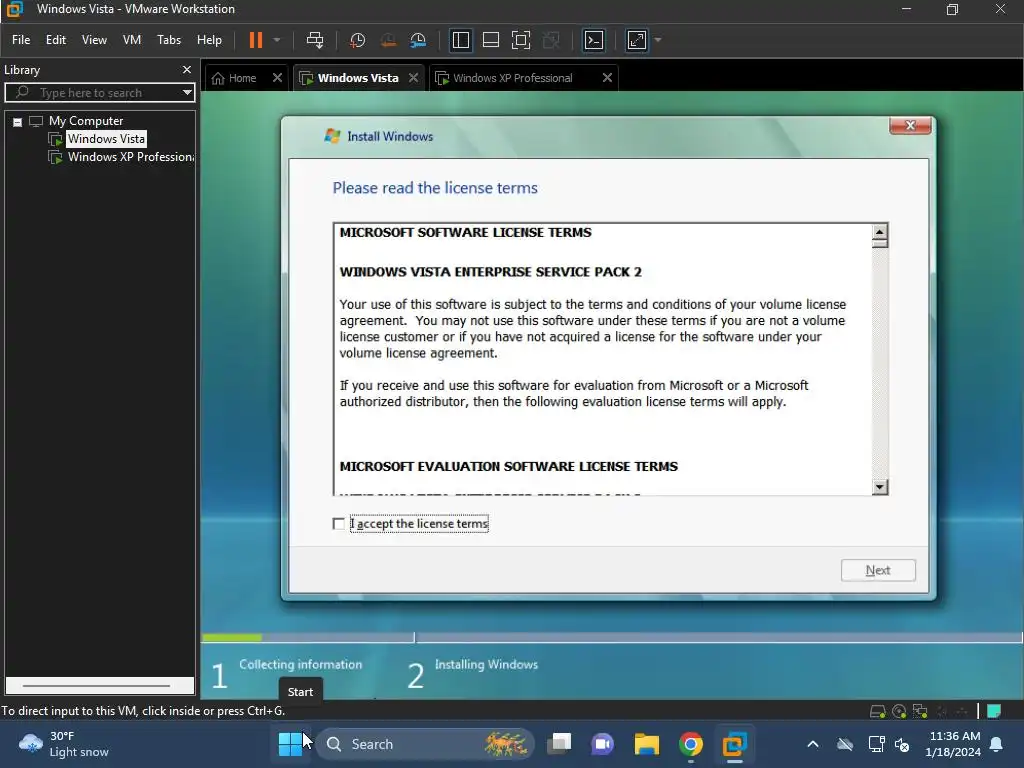The height and width of the screenshot is (768, 1024).
Task: Click the network adapter status icon
Action: 920,711
